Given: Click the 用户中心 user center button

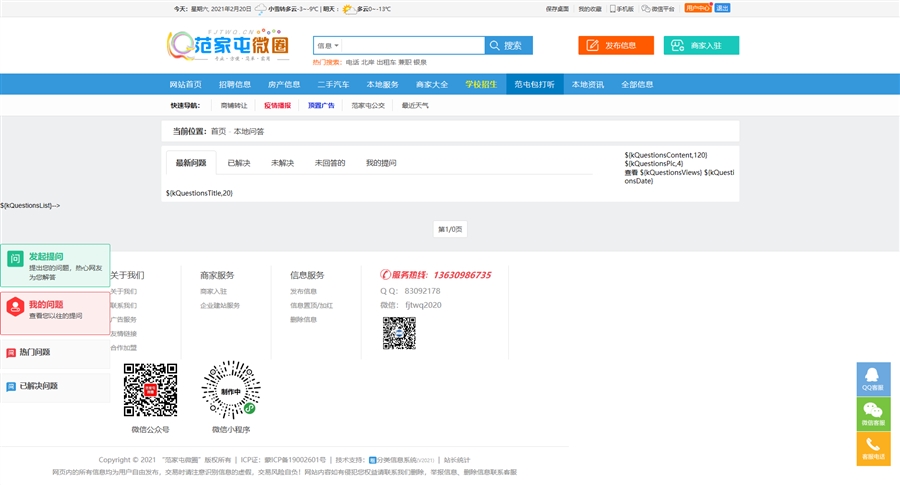Looking at the screenshot, I should point(698,8).
